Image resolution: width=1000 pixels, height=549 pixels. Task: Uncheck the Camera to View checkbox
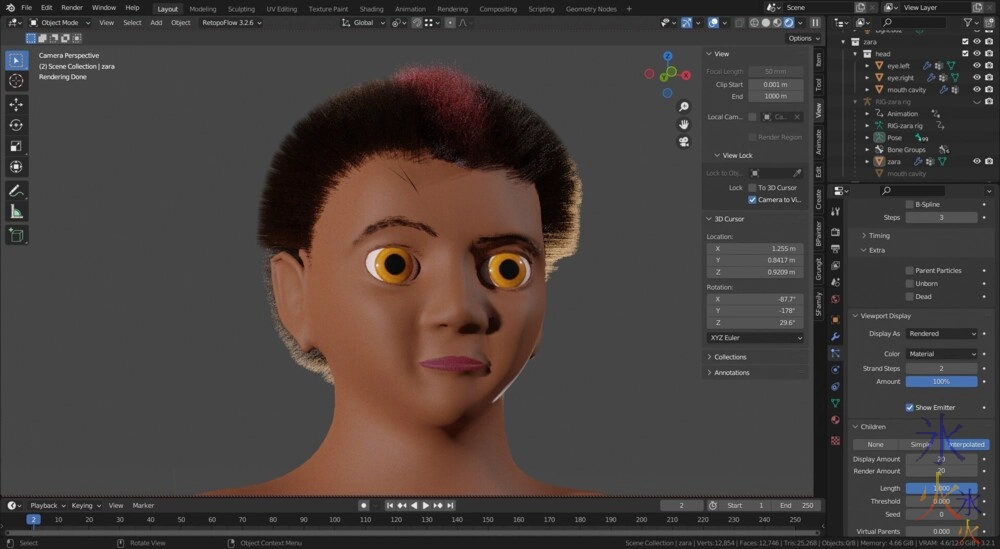pyautogui.click(x=752, y=199)
